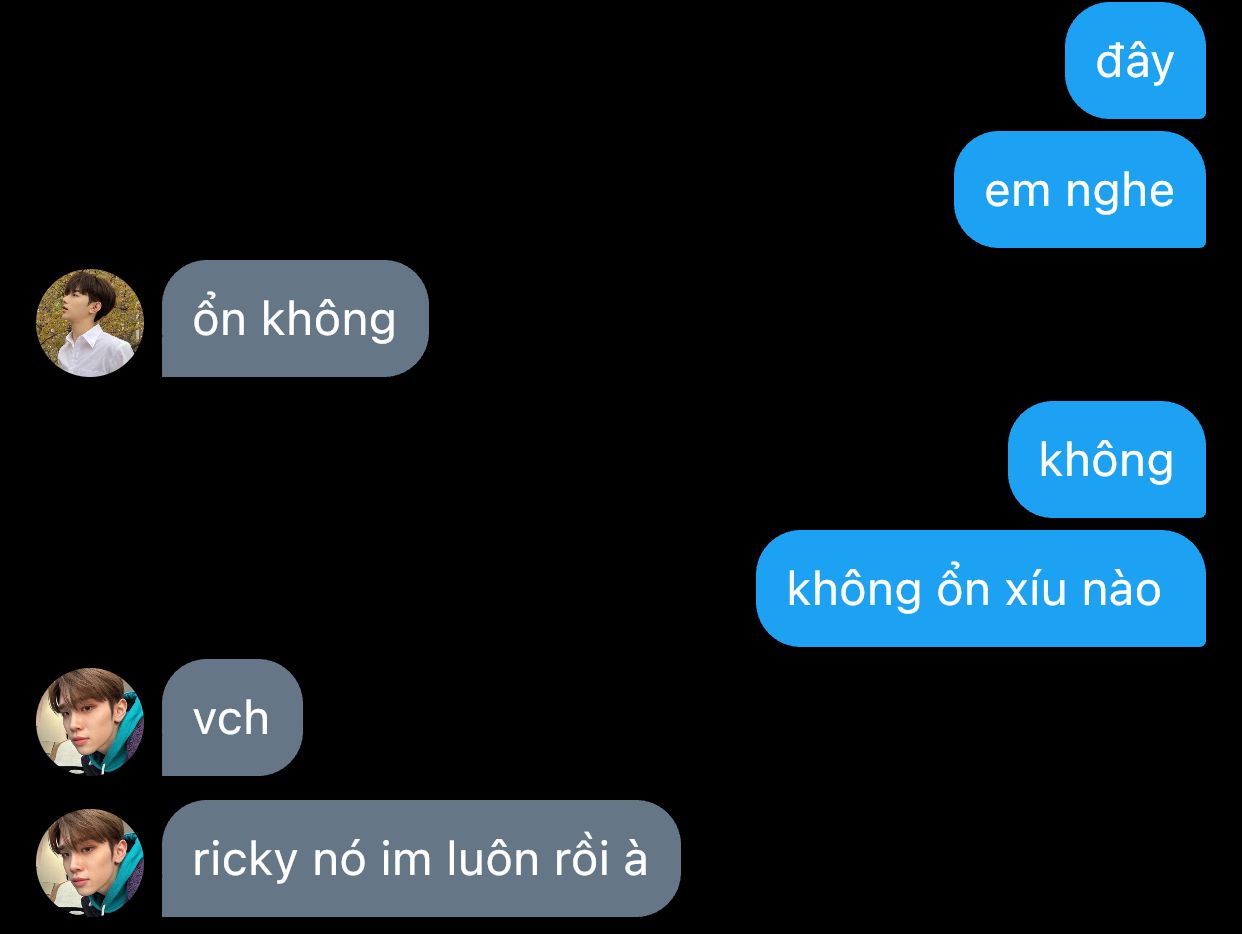Click "ổn" at the start of the first gray bubble
This screenshot has height=934, width=1242.
coord(219,318)
